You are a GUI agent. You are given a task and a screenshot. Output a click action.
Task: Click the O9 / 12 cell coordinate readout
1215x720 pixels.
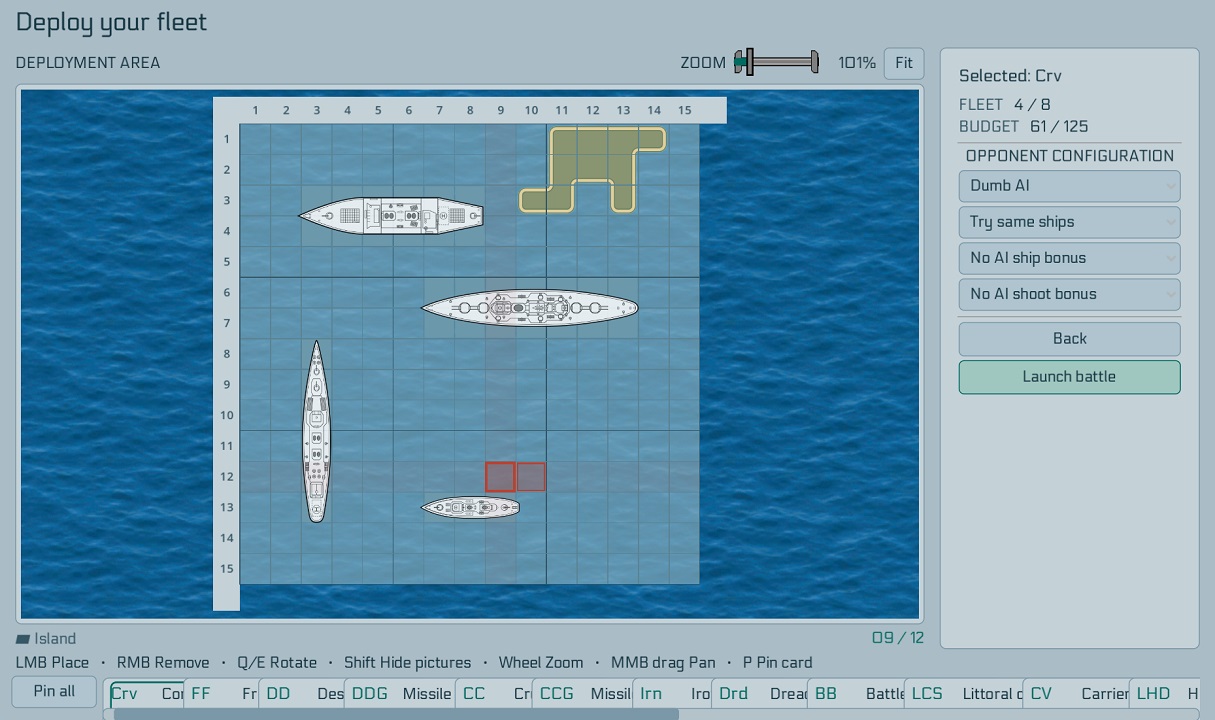coord(898,638)
